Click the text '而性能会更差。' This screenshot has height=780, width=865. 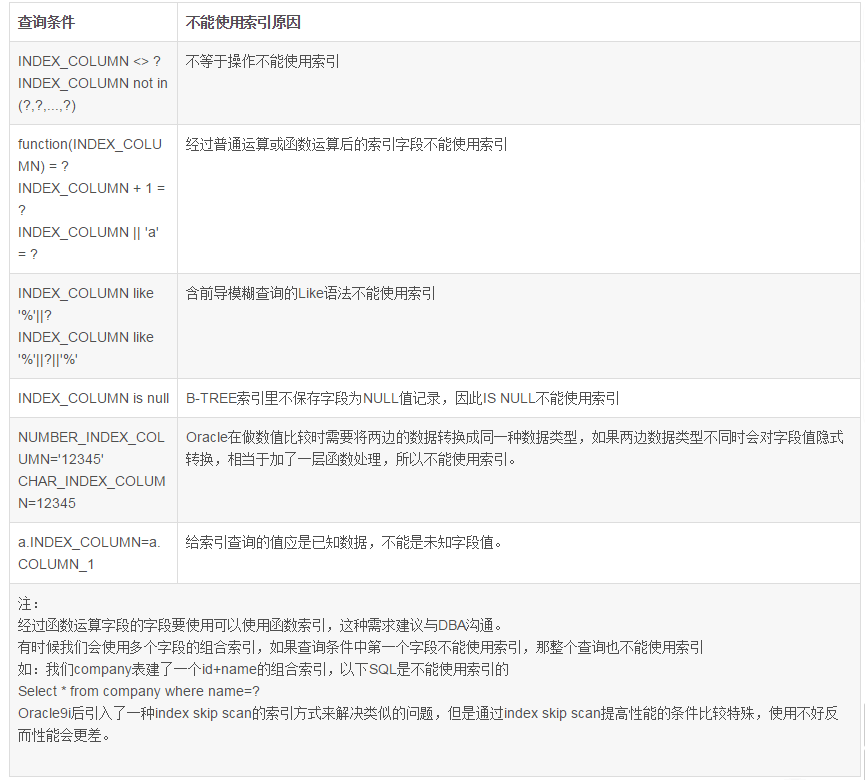click(64, 735)
